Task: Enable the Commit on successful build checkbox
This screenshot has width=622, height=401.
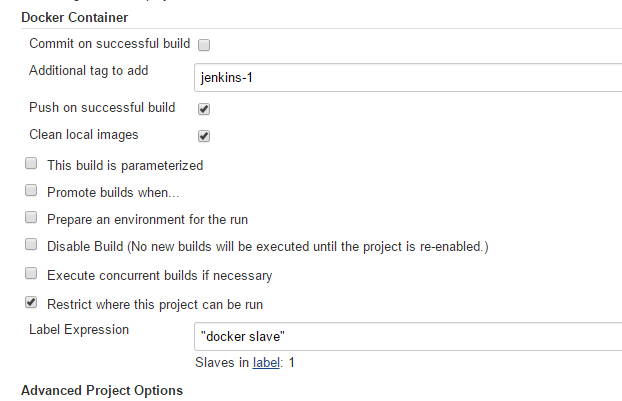Action: click(x=204, y=45)
